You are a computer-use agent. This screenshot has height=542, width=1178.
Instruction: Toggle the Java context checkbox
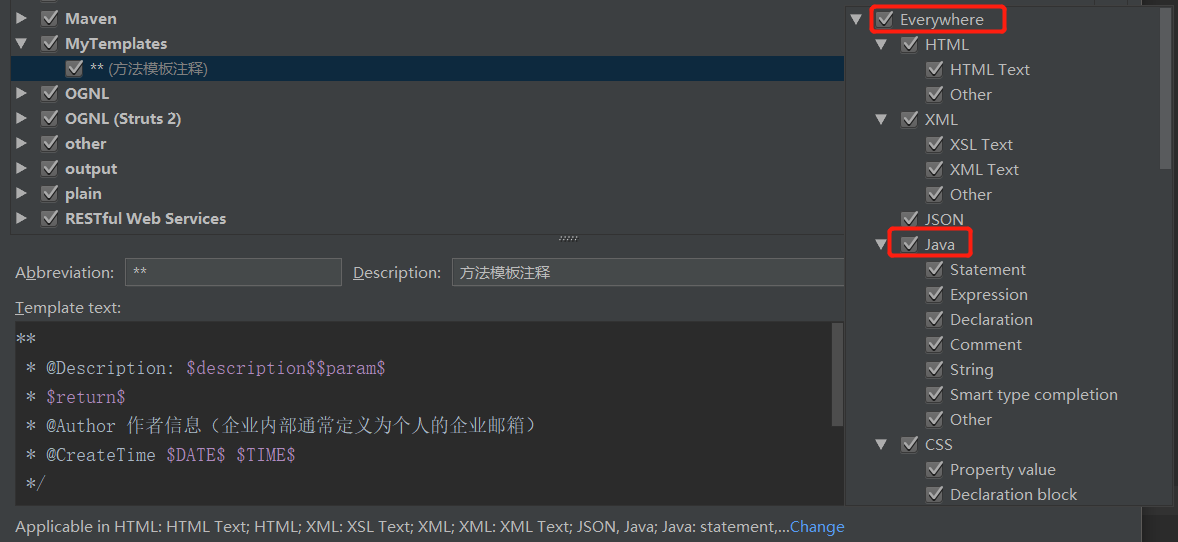click(909, 244)
